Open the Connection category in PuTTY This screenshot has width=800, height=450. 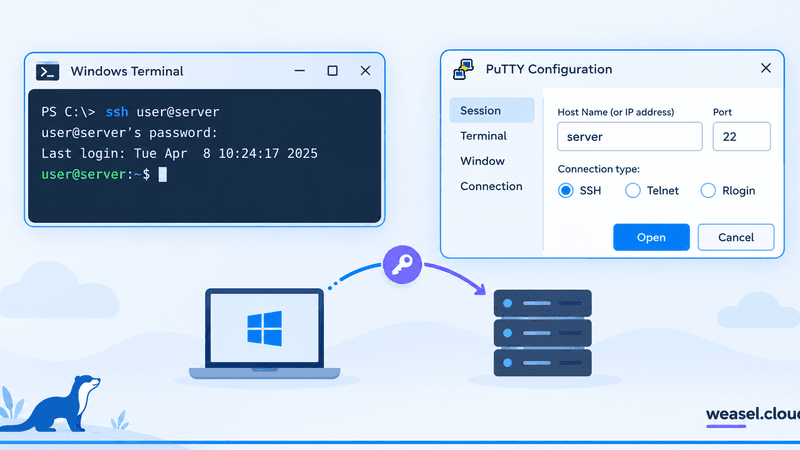pyautogui.click(x=491, y=186)
